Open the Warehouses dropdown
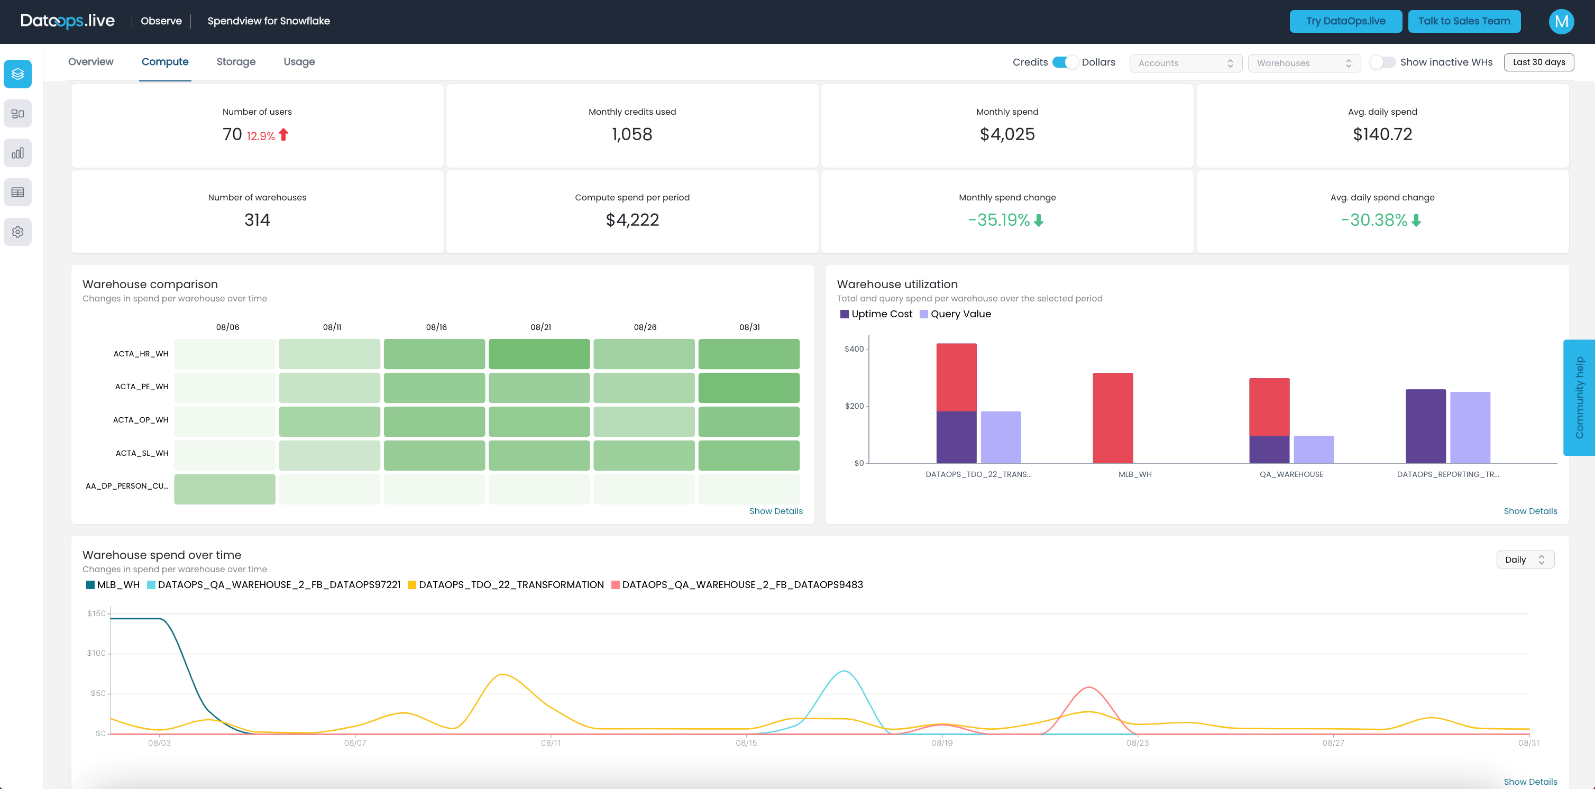This screenshot has width=1595, height=789. pos(1305,63)
